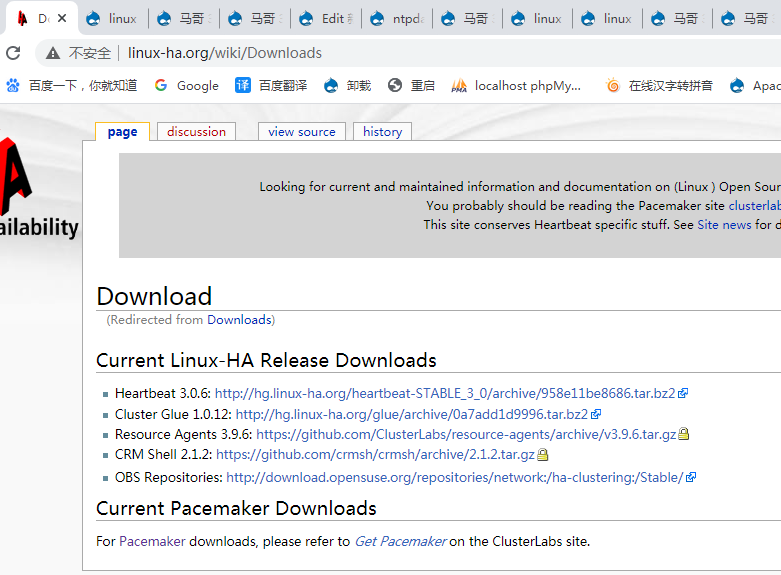The height and width of the screenshot is (575, 781).
Task: Click the Linux-HA favicon on active tab
Action: [22, 18]
